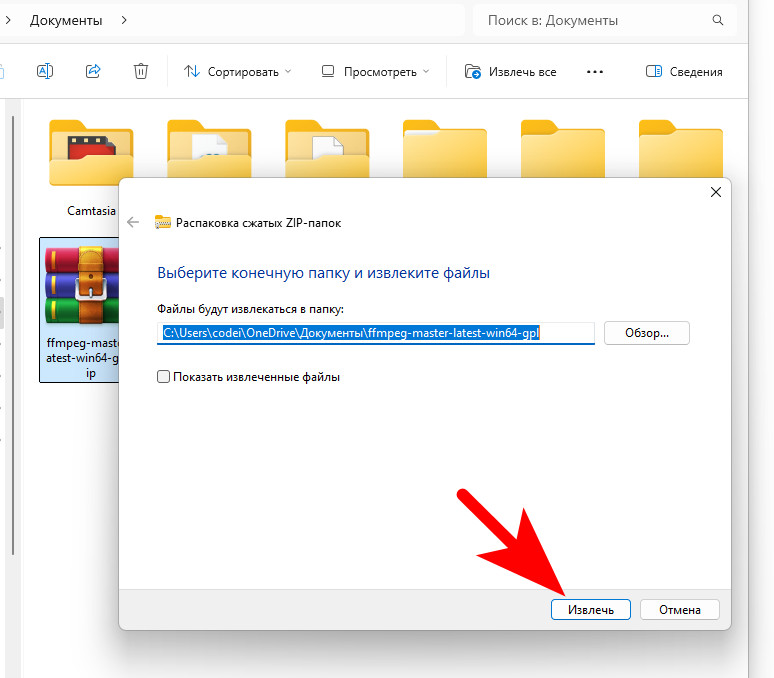Open the Просмотреть dropdown
The height and width of the screenshot is (678, 774).
pos(375,72)
